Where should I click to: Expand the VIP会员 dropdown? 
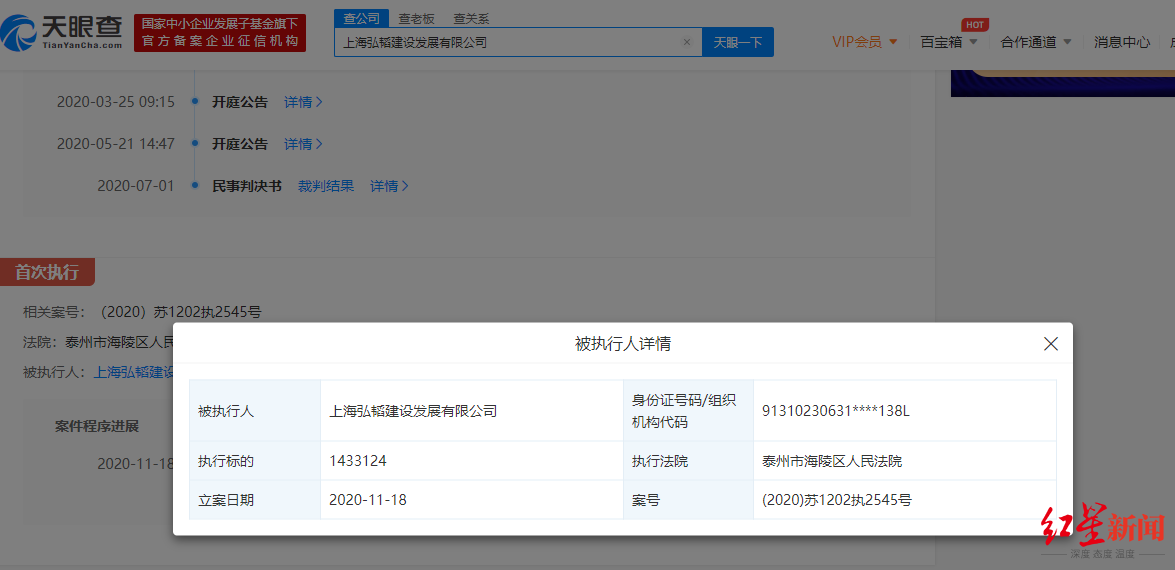coord(865,42)
